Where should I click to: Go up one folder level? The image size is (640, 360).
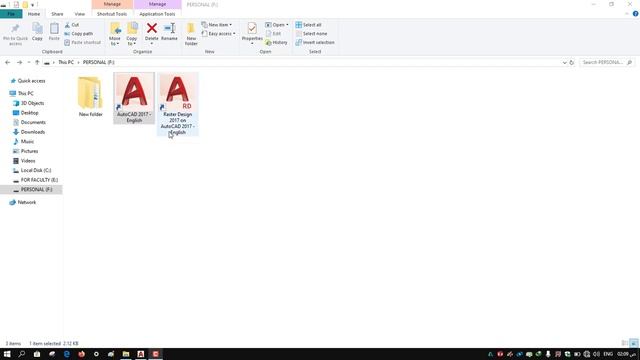click(37, 62)
